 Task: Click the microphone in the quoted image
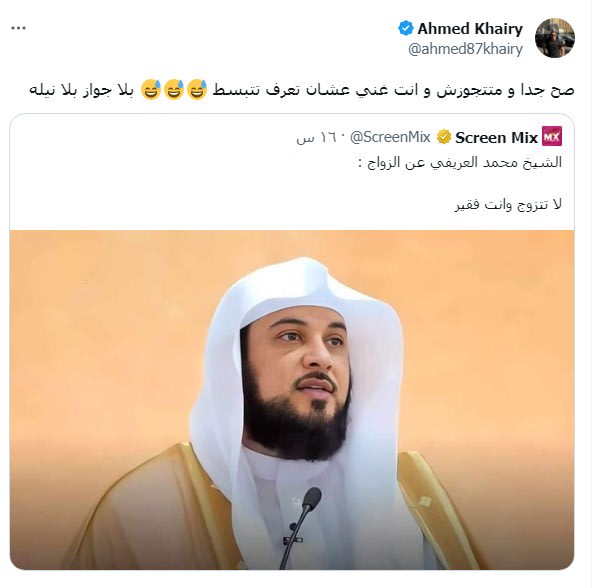point(301,528)
